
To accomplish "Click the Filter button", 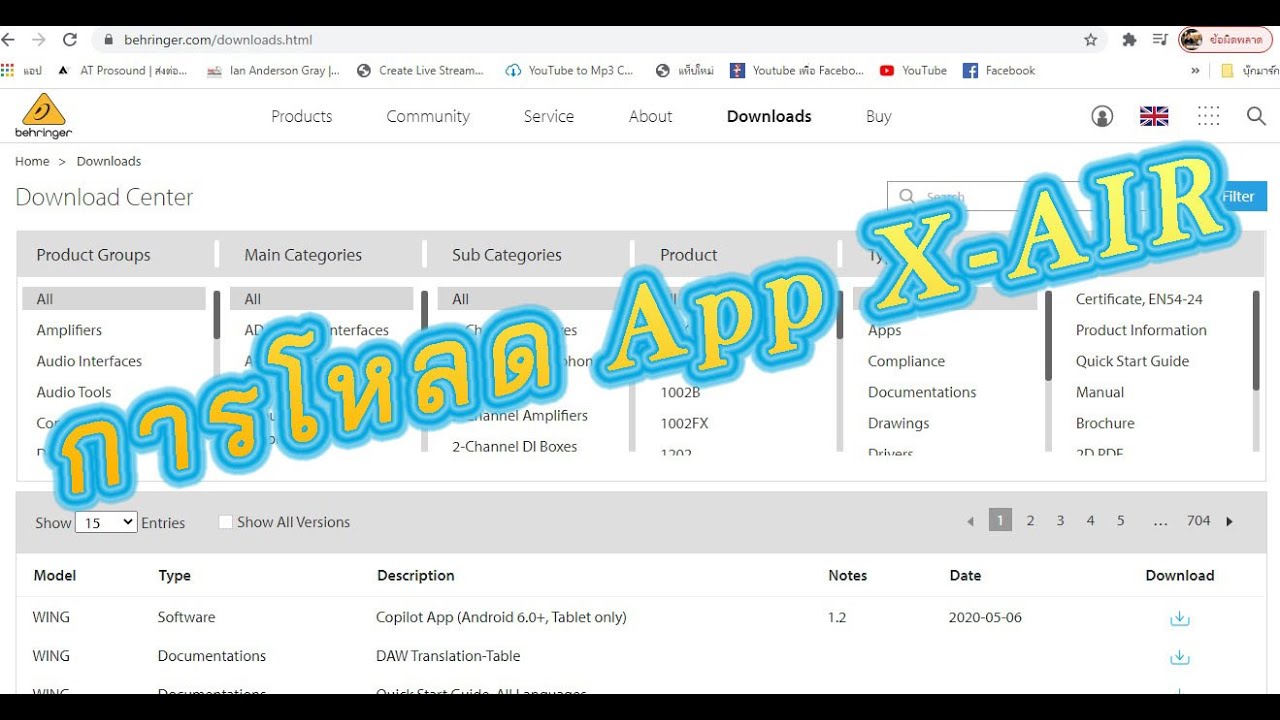I will (x=1240, y=196).
